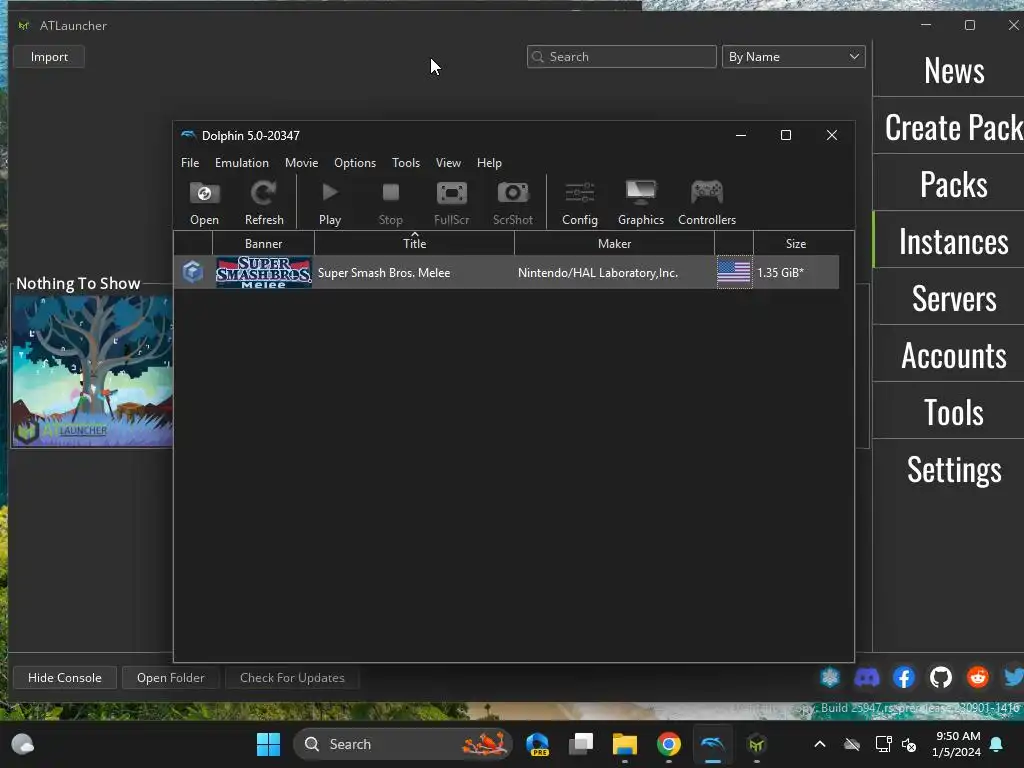Click the taskbar Search box
This screenshot has height=768, width=1024.
click(x=403, y=744)
